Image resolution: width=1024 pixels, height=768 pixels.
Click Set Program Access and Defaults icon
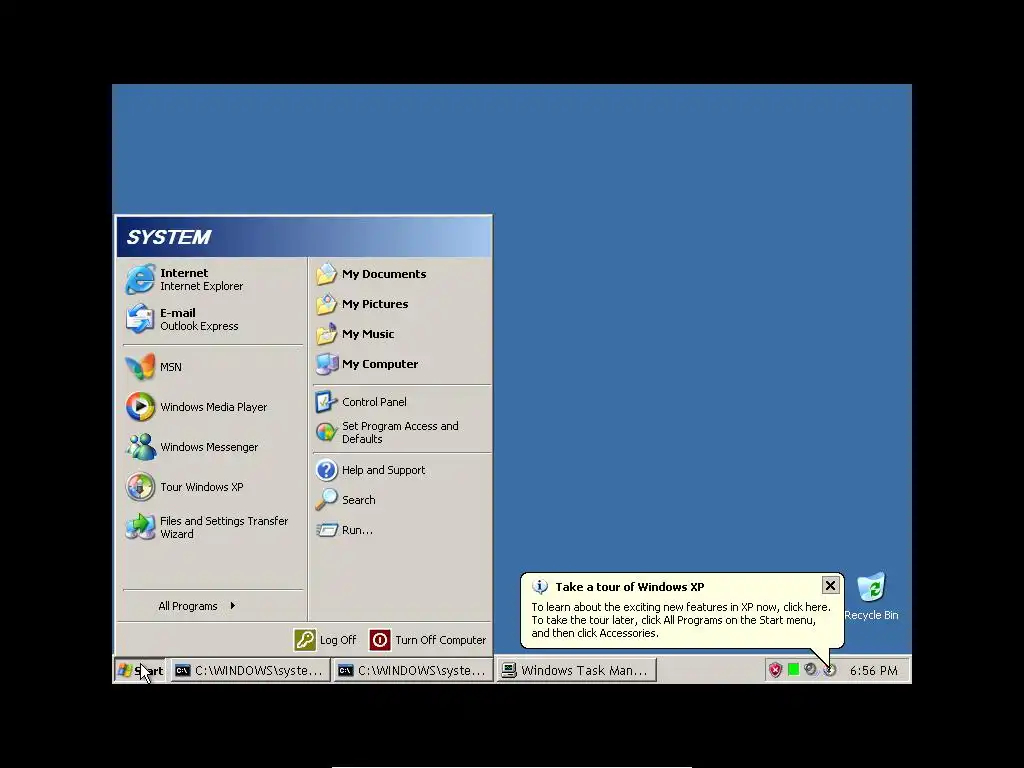327,432
